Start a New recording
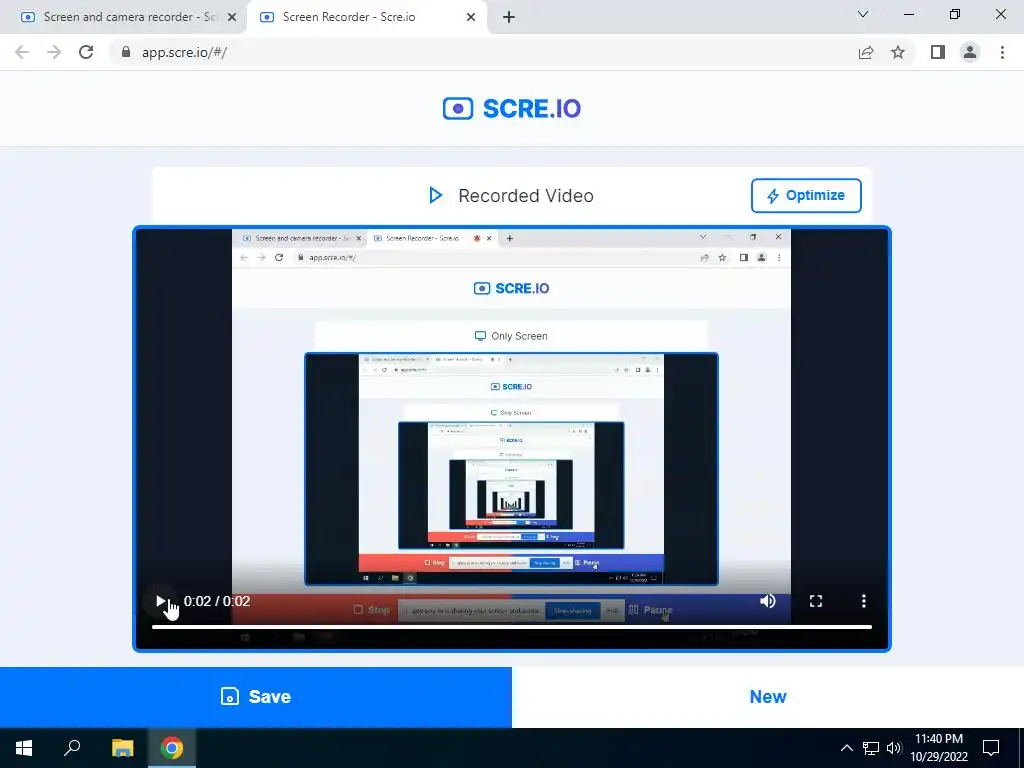1024x768 pixels. click(x=768, y=697)
